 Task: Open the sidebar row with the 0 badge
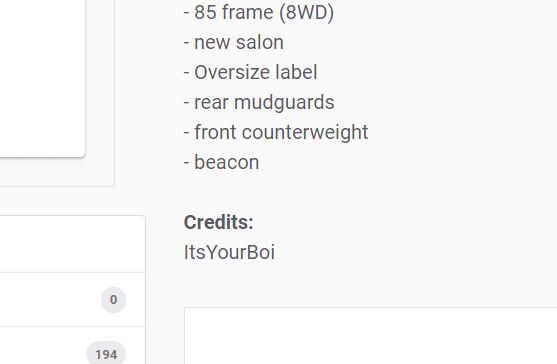[x=72, y=300]
